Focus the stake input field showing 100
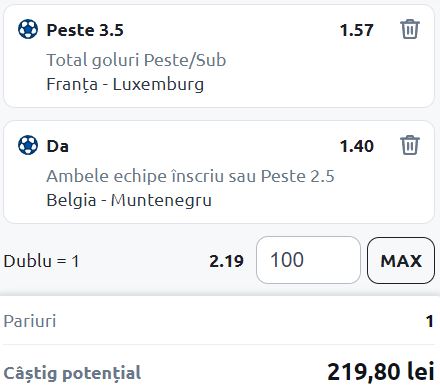The height and width of the screenshot is (390, 440). click(x=308, y=260)
